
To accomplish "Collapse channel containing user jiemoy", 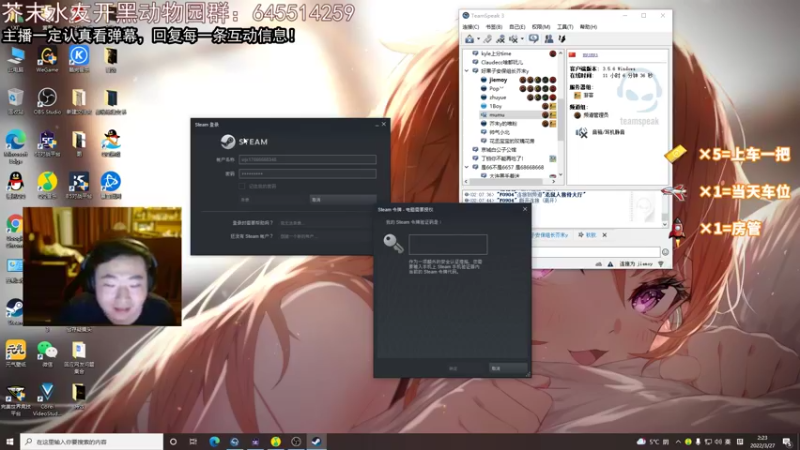I will [467, 71].
